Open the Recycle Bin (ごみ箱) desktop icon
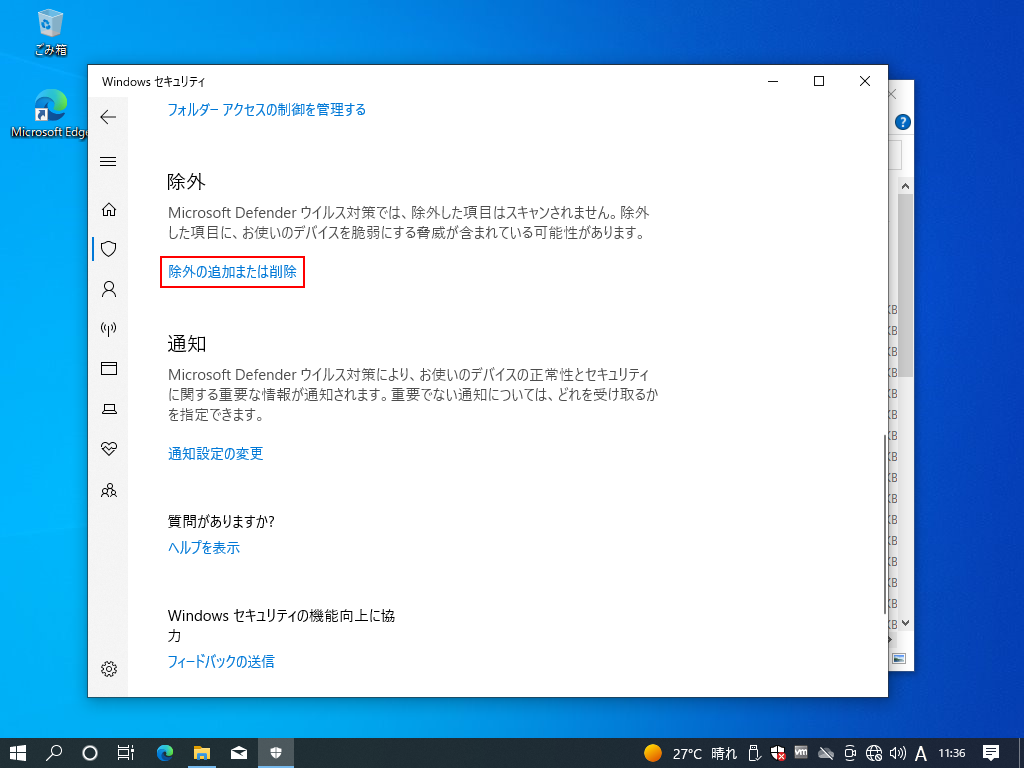 click(x=50, y=32)
